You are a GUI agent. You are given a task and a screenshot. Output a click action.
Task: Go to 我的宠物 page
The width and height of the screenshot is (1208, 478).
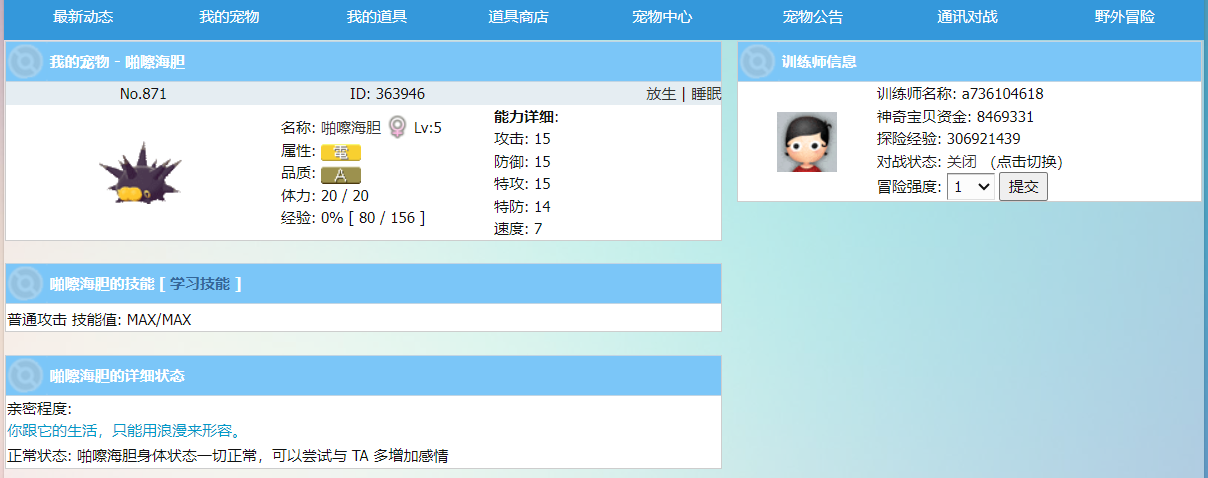tap(229, 17)
